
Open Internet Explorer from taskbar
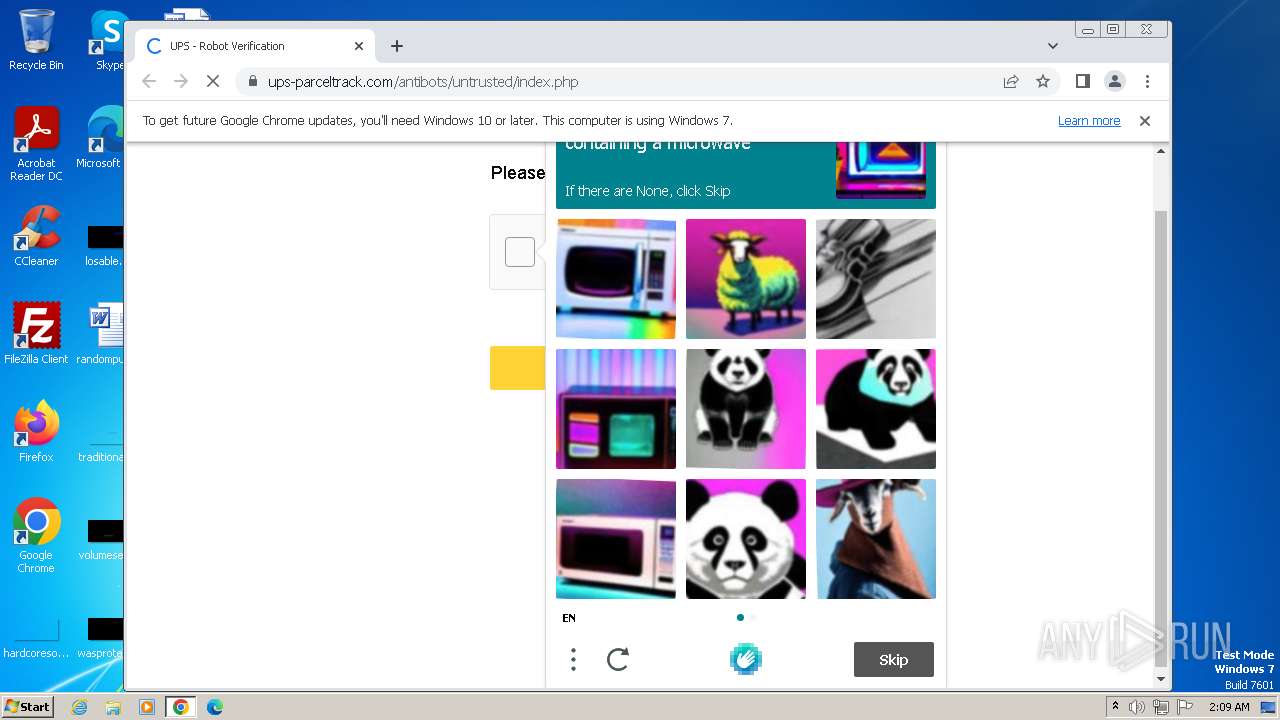[80, 707]
